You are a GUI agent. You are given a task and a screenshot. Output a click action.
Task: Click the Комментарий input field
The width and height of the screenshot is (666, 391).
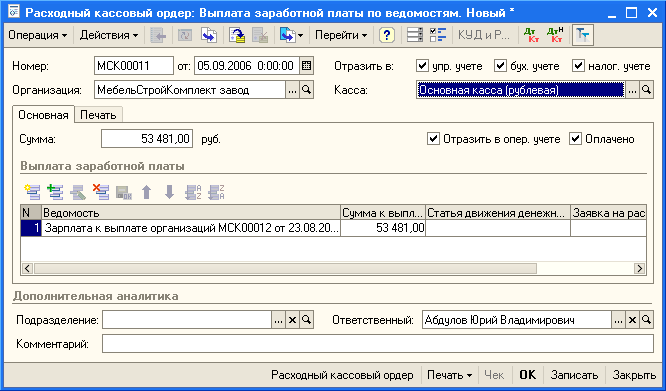click(x=378, y=343)
